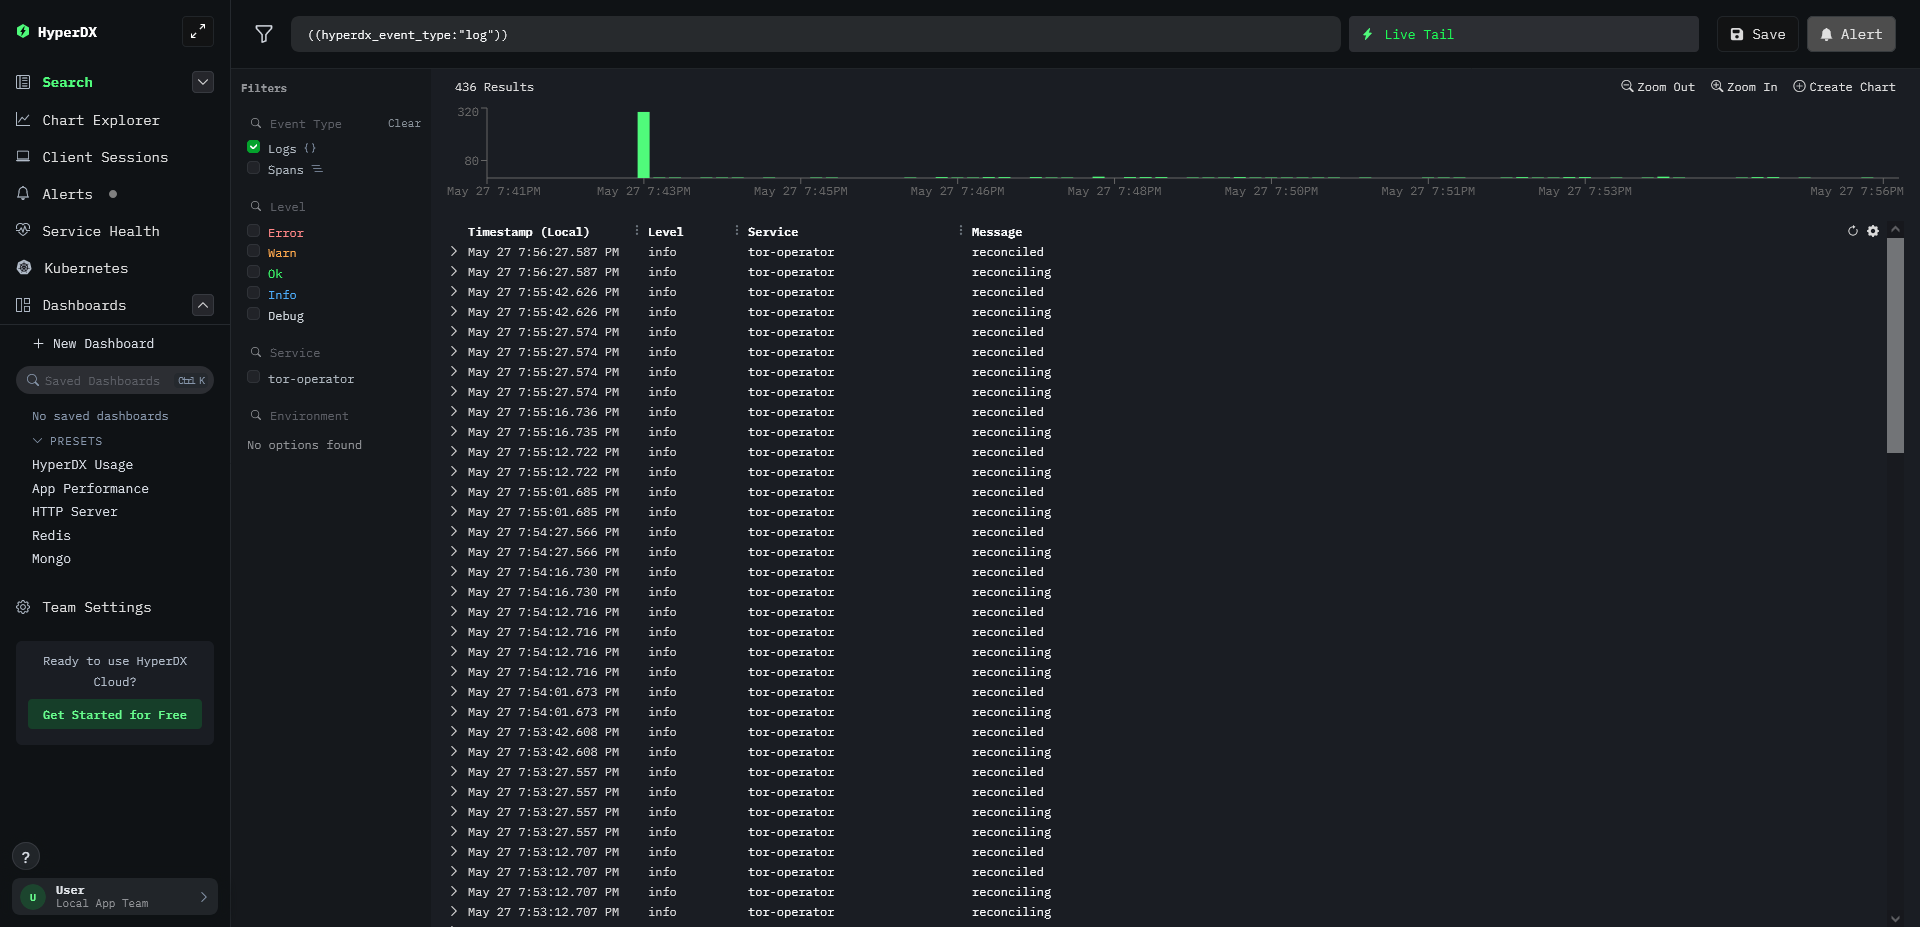Open the filter funnel icon
Viewport: 1920px width, 927px height.
264,34
